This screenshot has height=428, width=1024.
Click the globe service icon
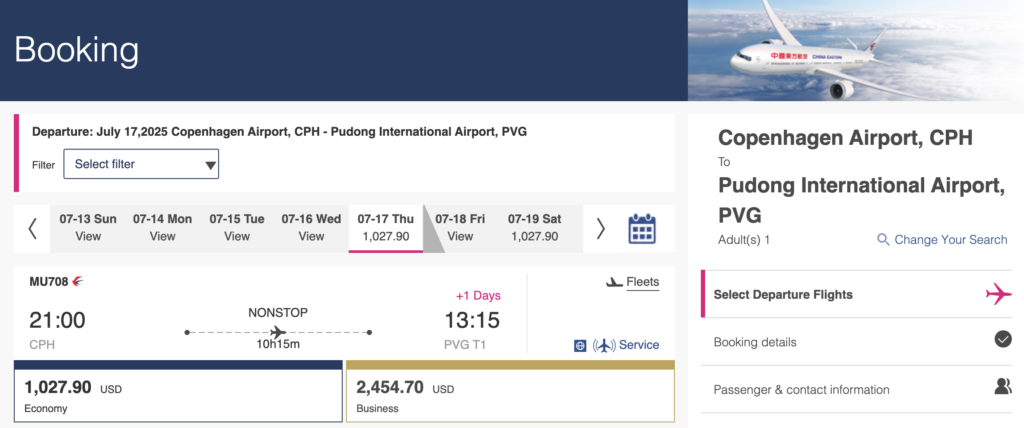[x=580, y=345]
